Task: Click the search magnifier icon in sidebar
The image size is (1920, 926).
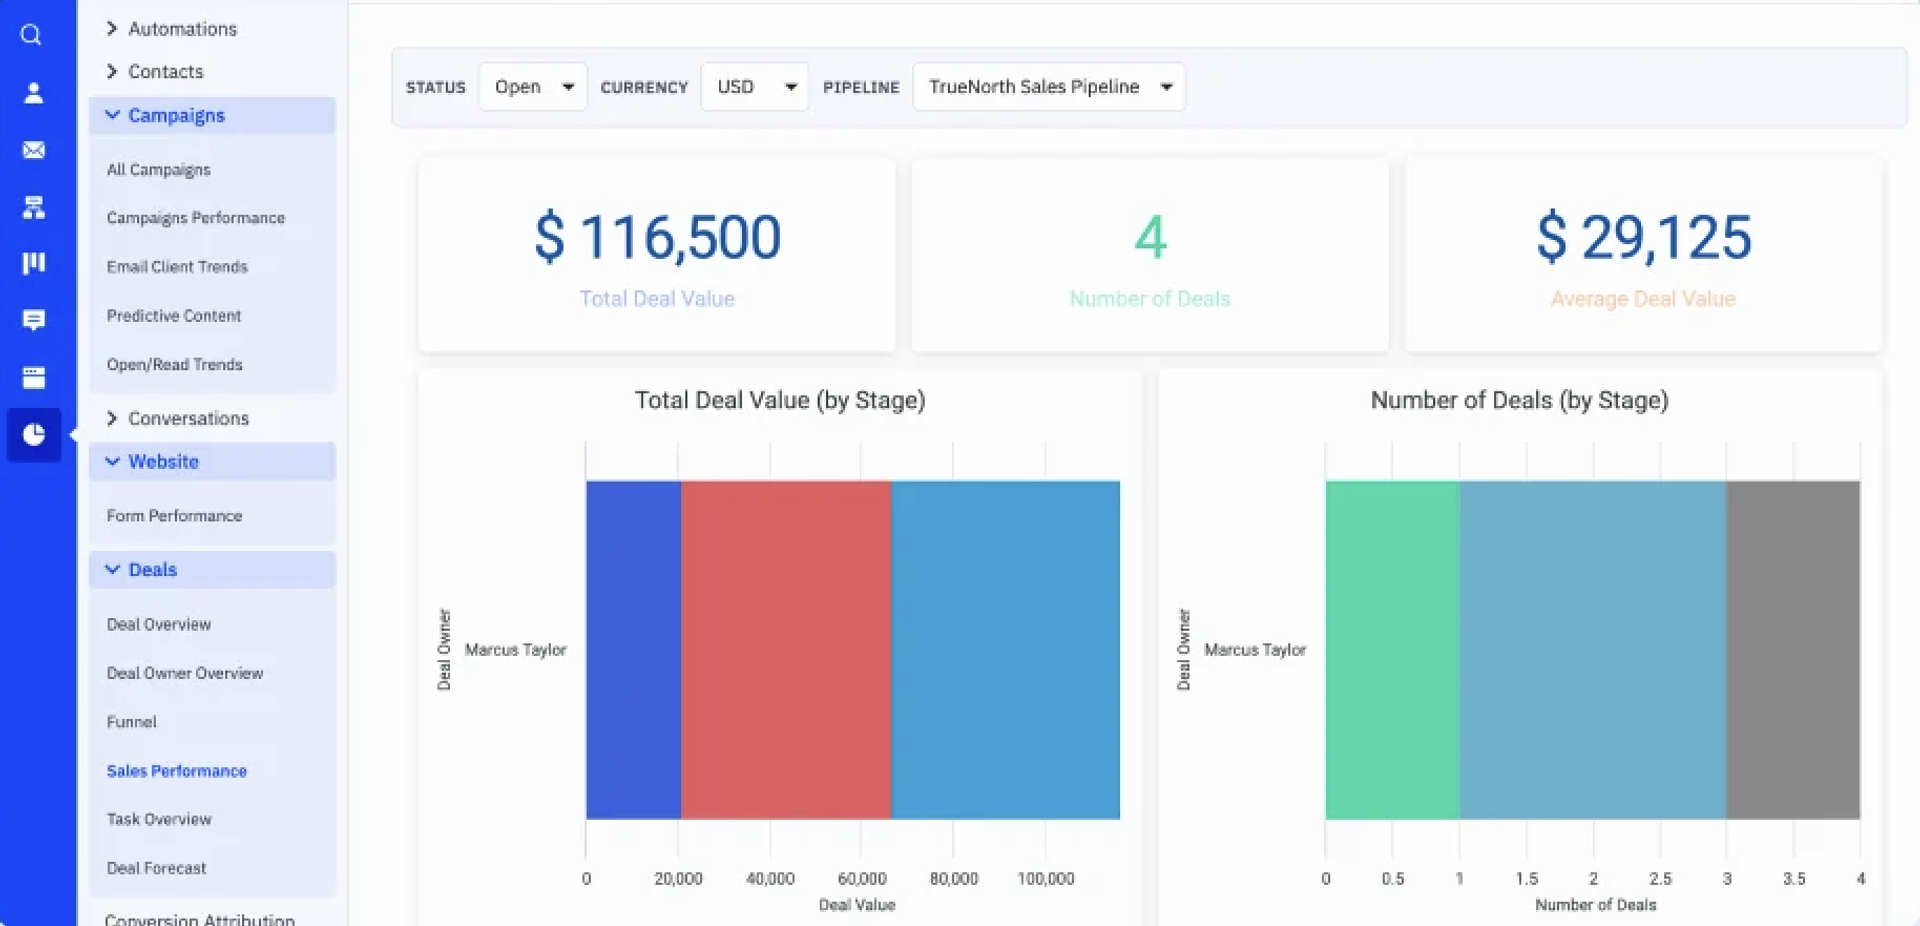Action: pos(32,35)
